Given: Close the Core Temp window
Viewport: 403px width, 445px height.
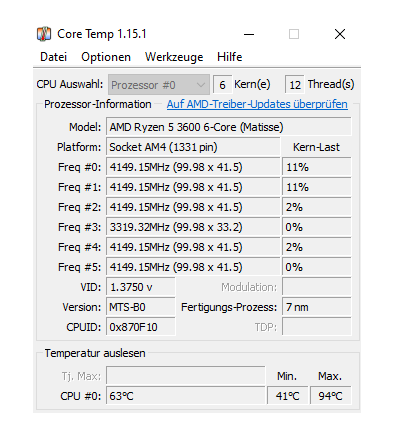Looking at the screenshot, I should [340, 34].
